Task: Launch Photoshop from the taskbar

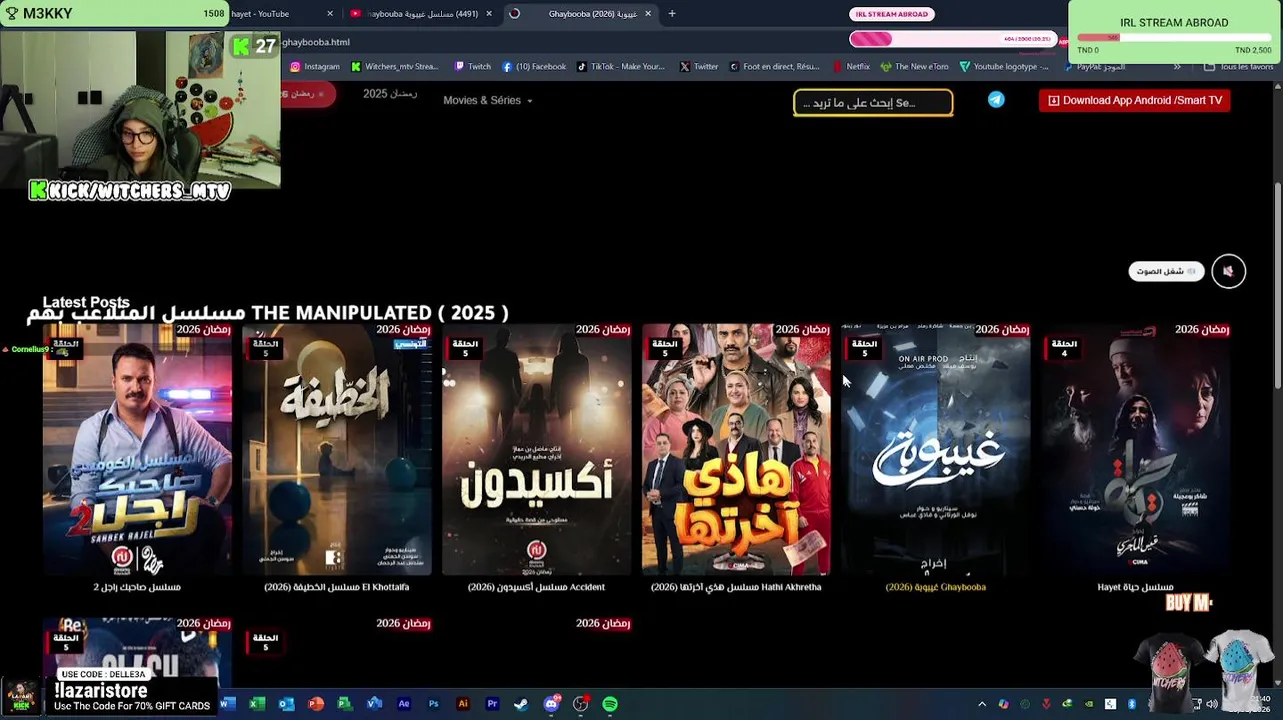Action: pos(433,704)
